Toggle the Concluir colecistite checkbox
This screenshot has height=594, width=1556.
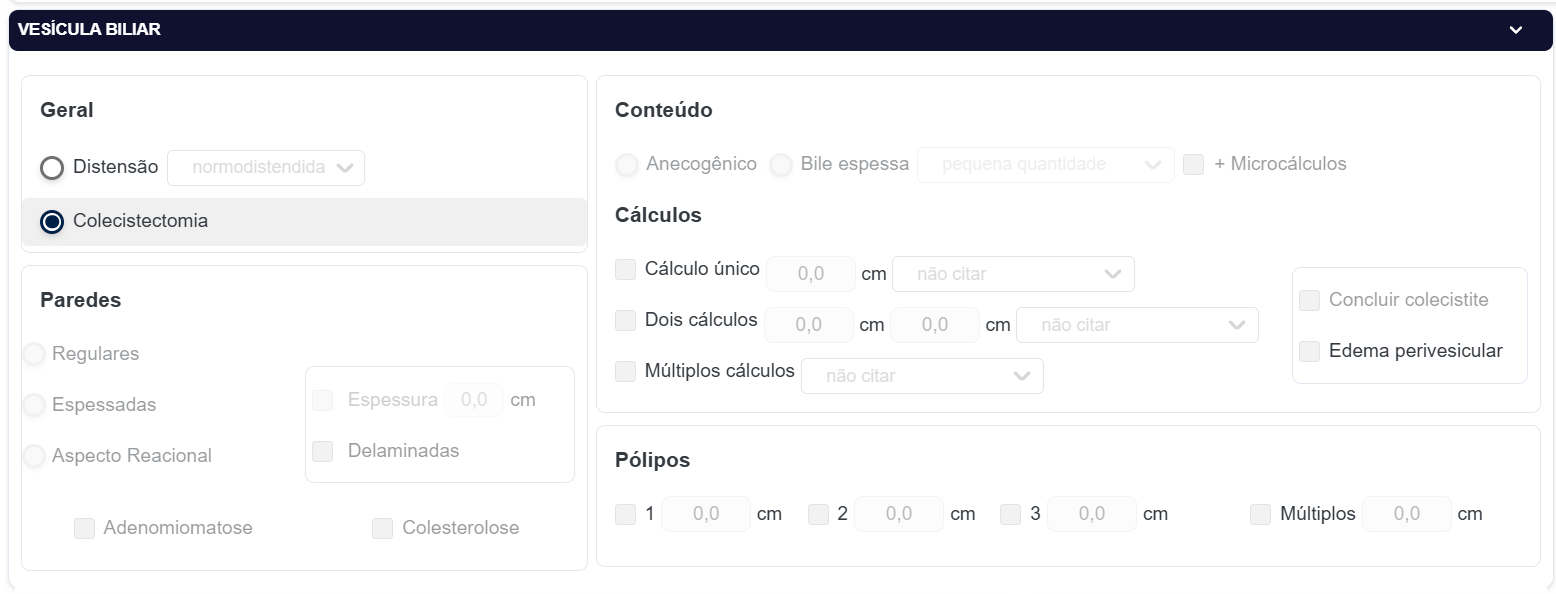(x=1309, y=300)
